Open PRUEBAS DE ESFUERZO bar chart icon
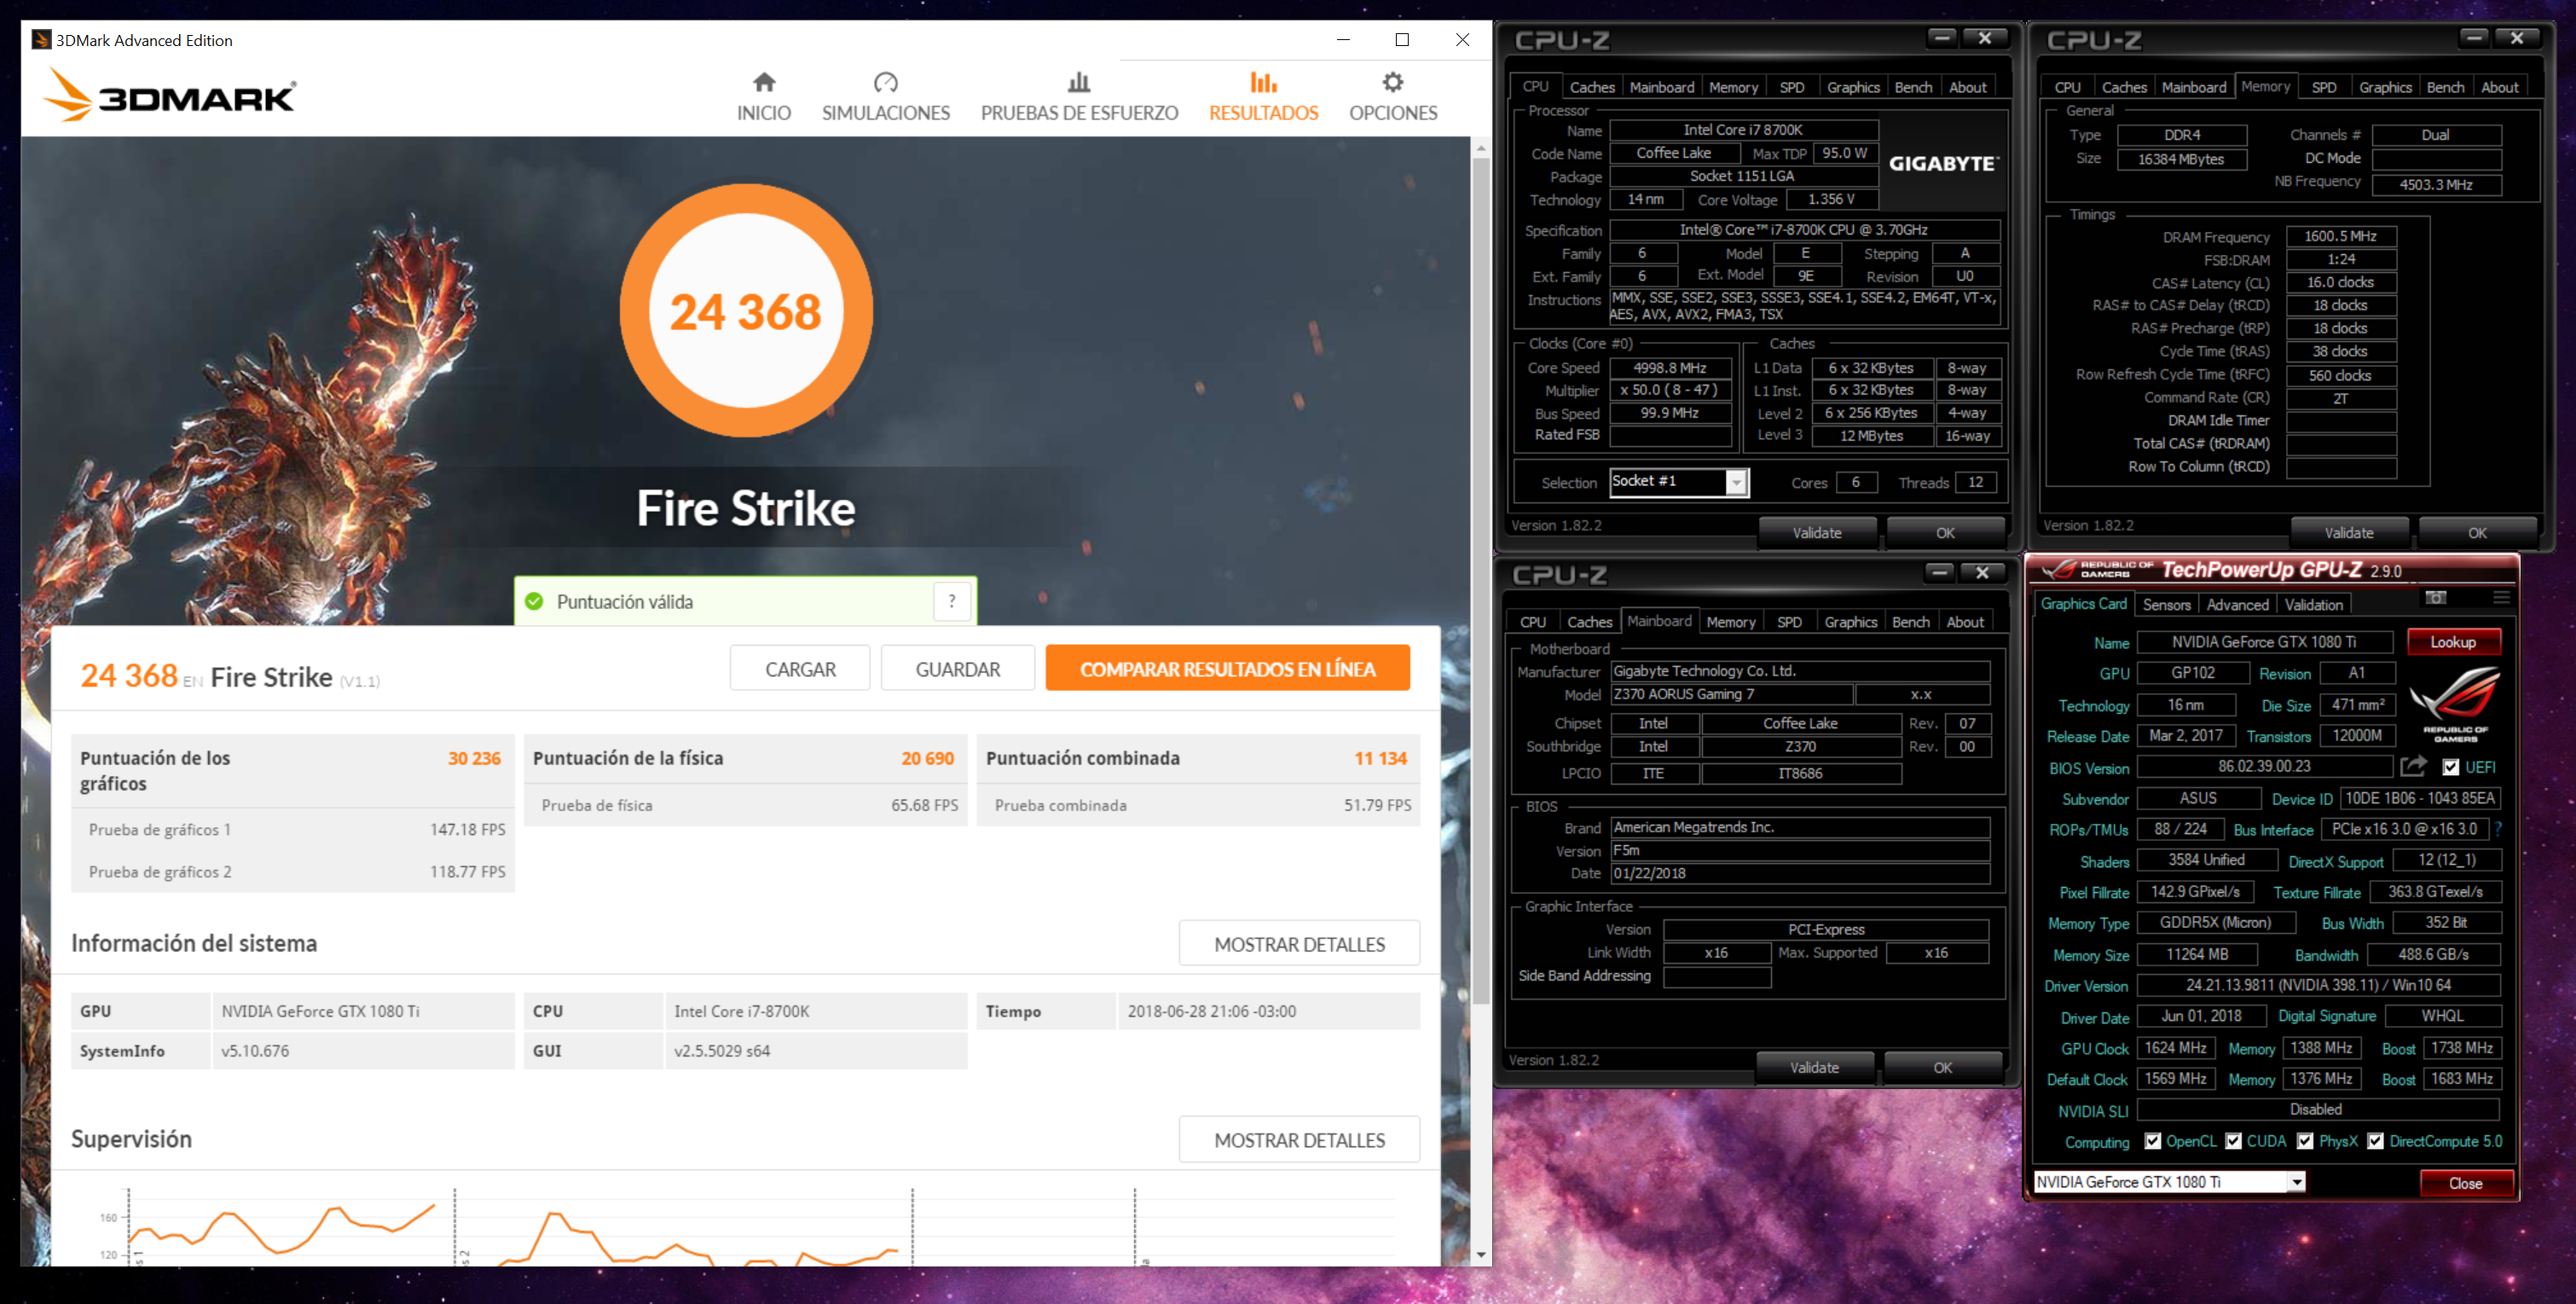 (x=1078, y=82)
